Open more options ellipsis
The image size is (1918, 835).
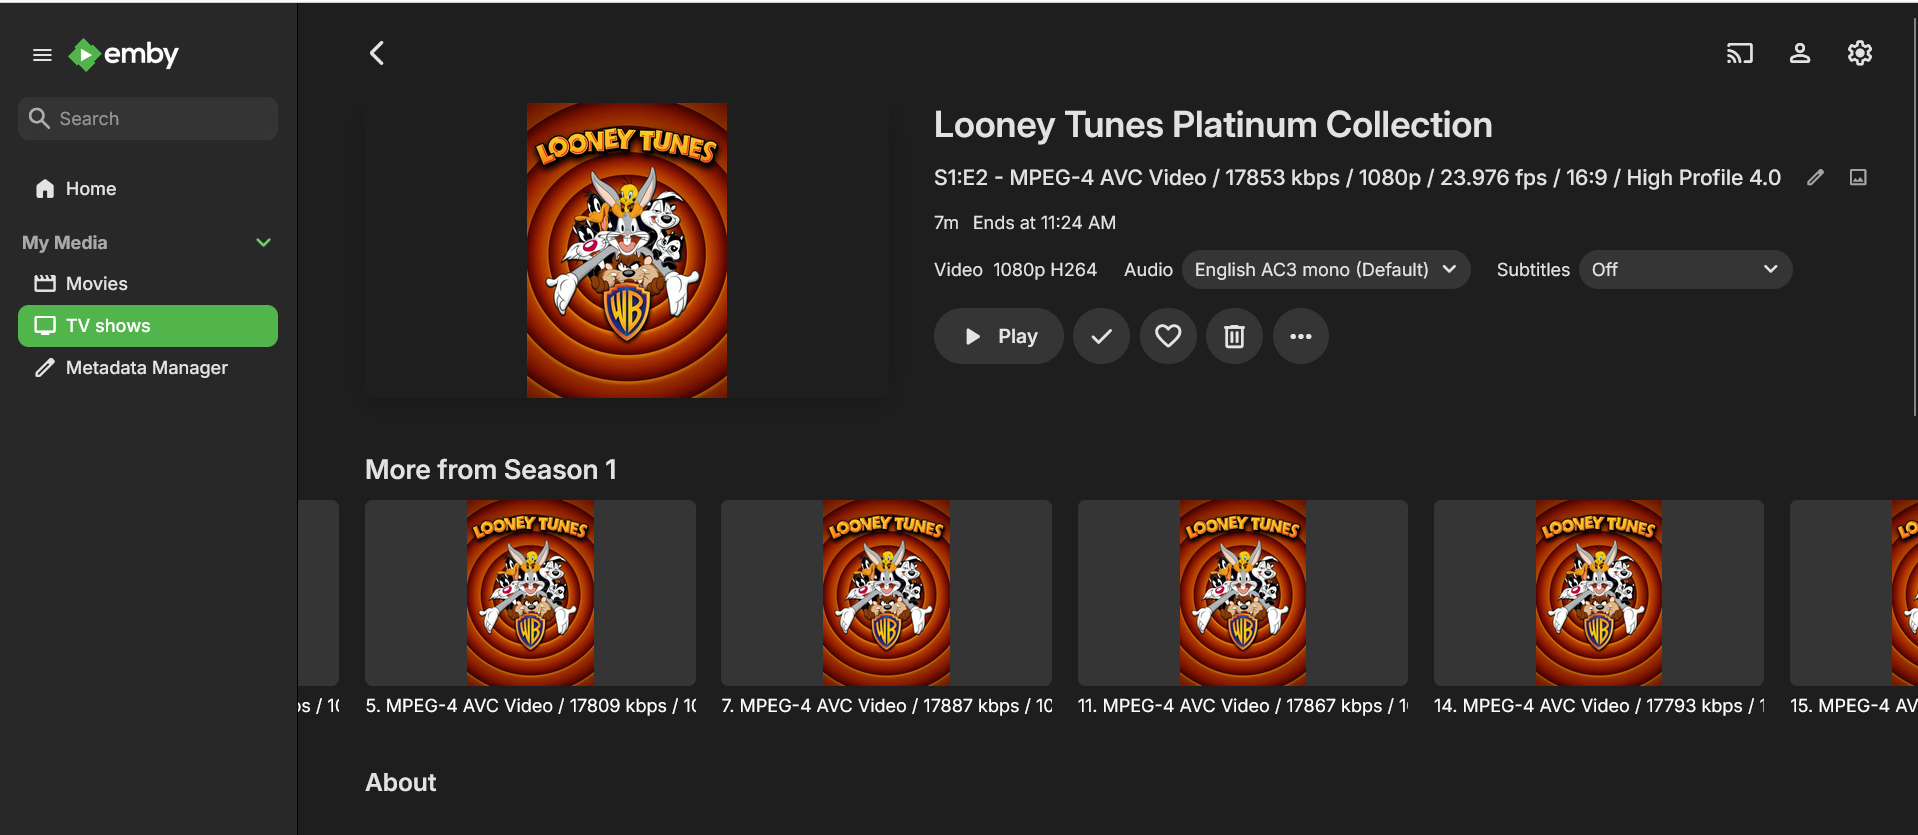pyautogui.click(x=1301, y=336)
